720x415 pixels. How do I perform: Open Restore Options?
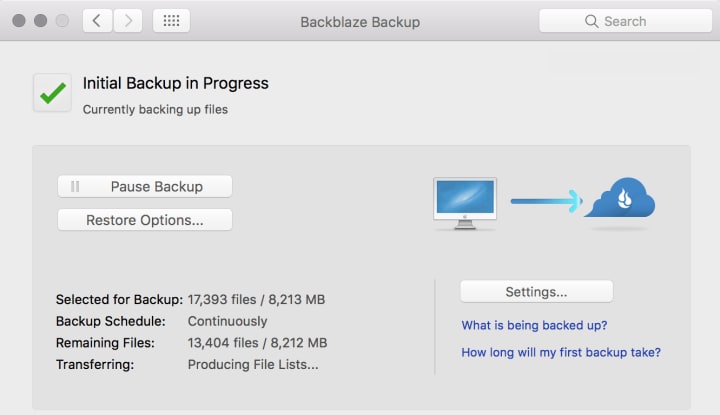point(145,220)
